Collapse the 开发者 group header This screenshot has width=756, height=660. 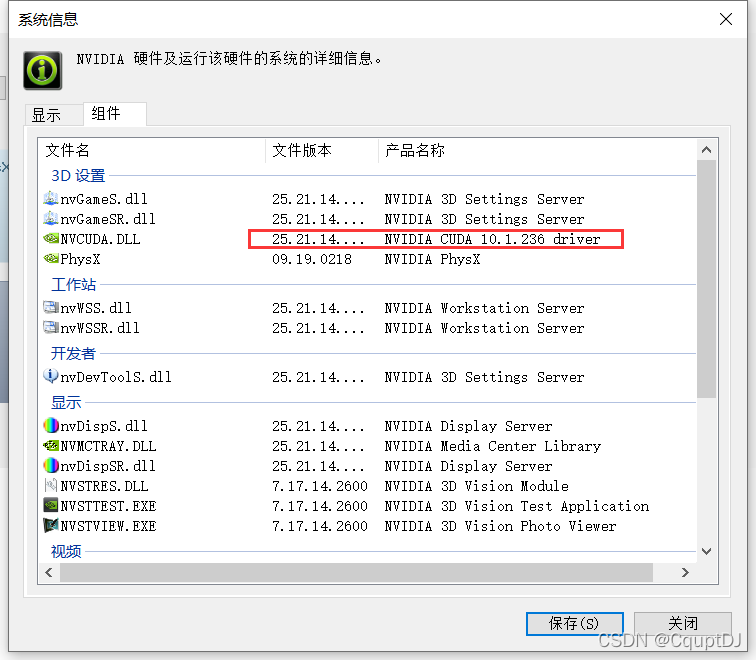coord(73,353)
